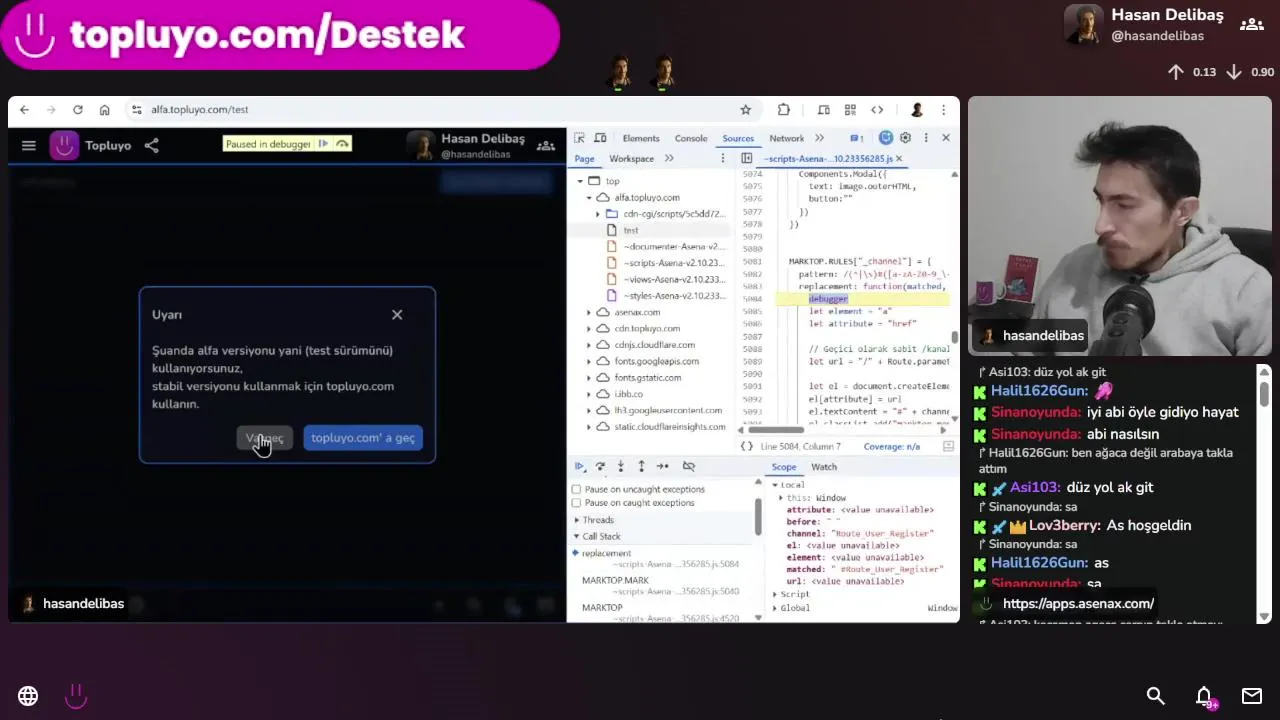Open notifications bell
The image size is (1280, 720).
(1204, 696)
